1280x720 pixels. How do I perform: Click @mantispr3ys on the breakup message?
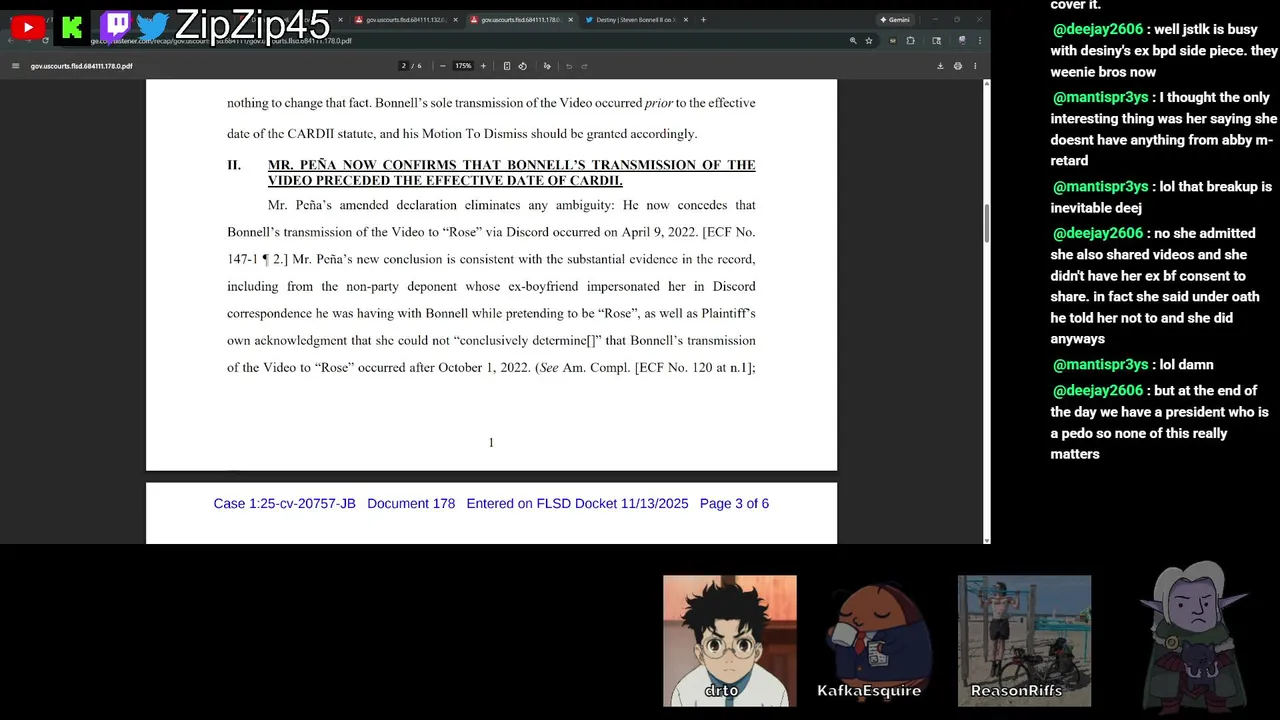pos(1100,186)
